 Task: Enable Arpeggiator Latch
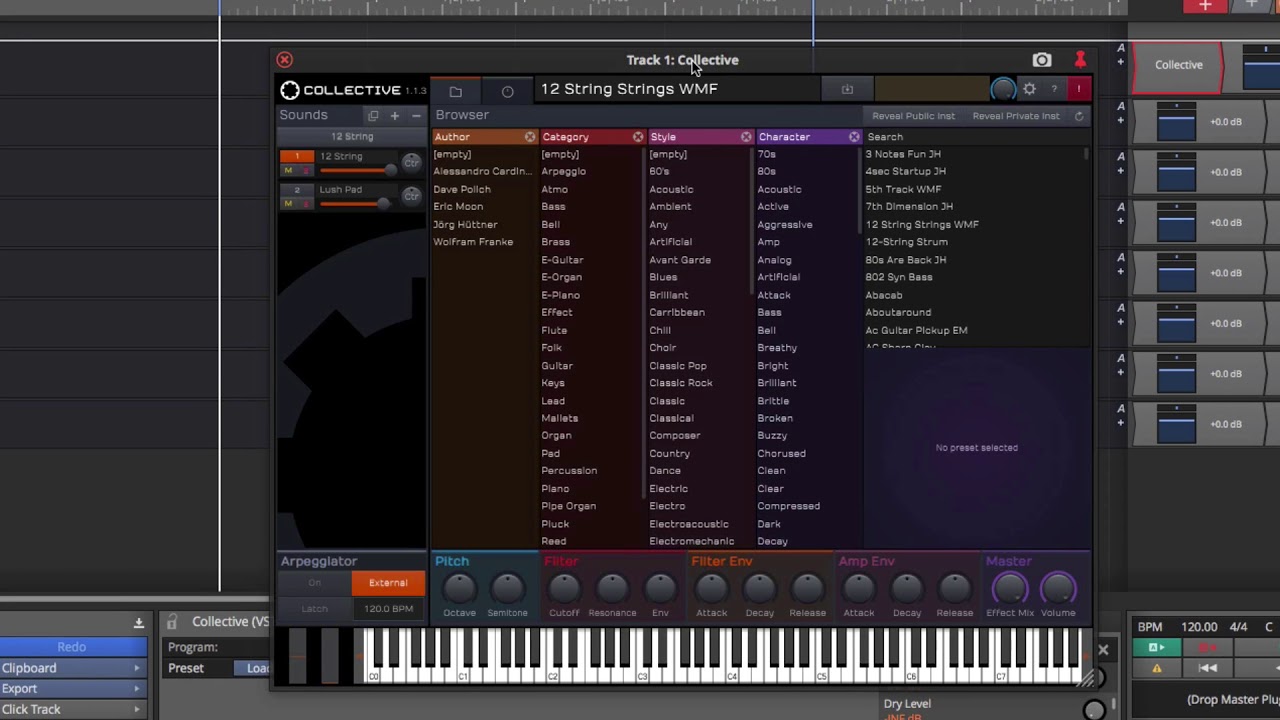point(315,609)
